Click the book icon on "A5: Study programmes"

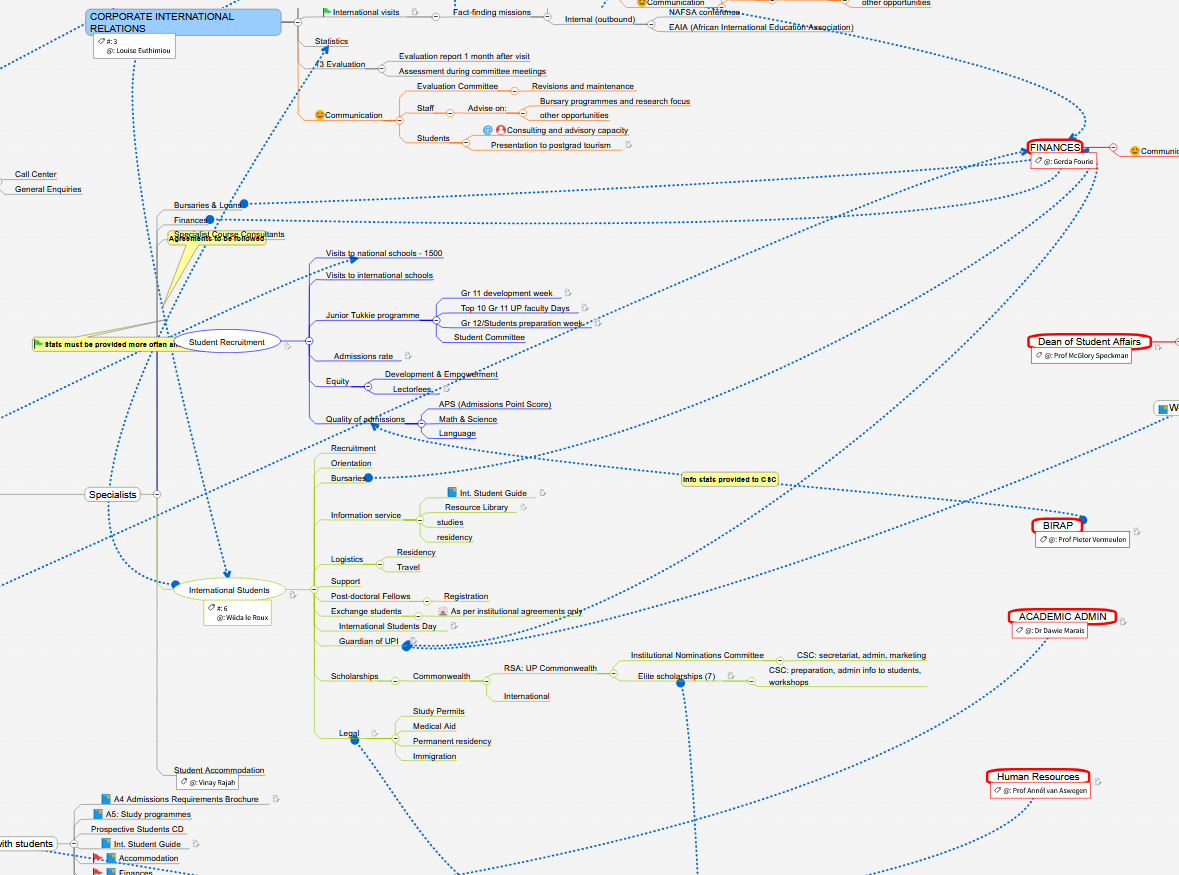click(99, 814)
